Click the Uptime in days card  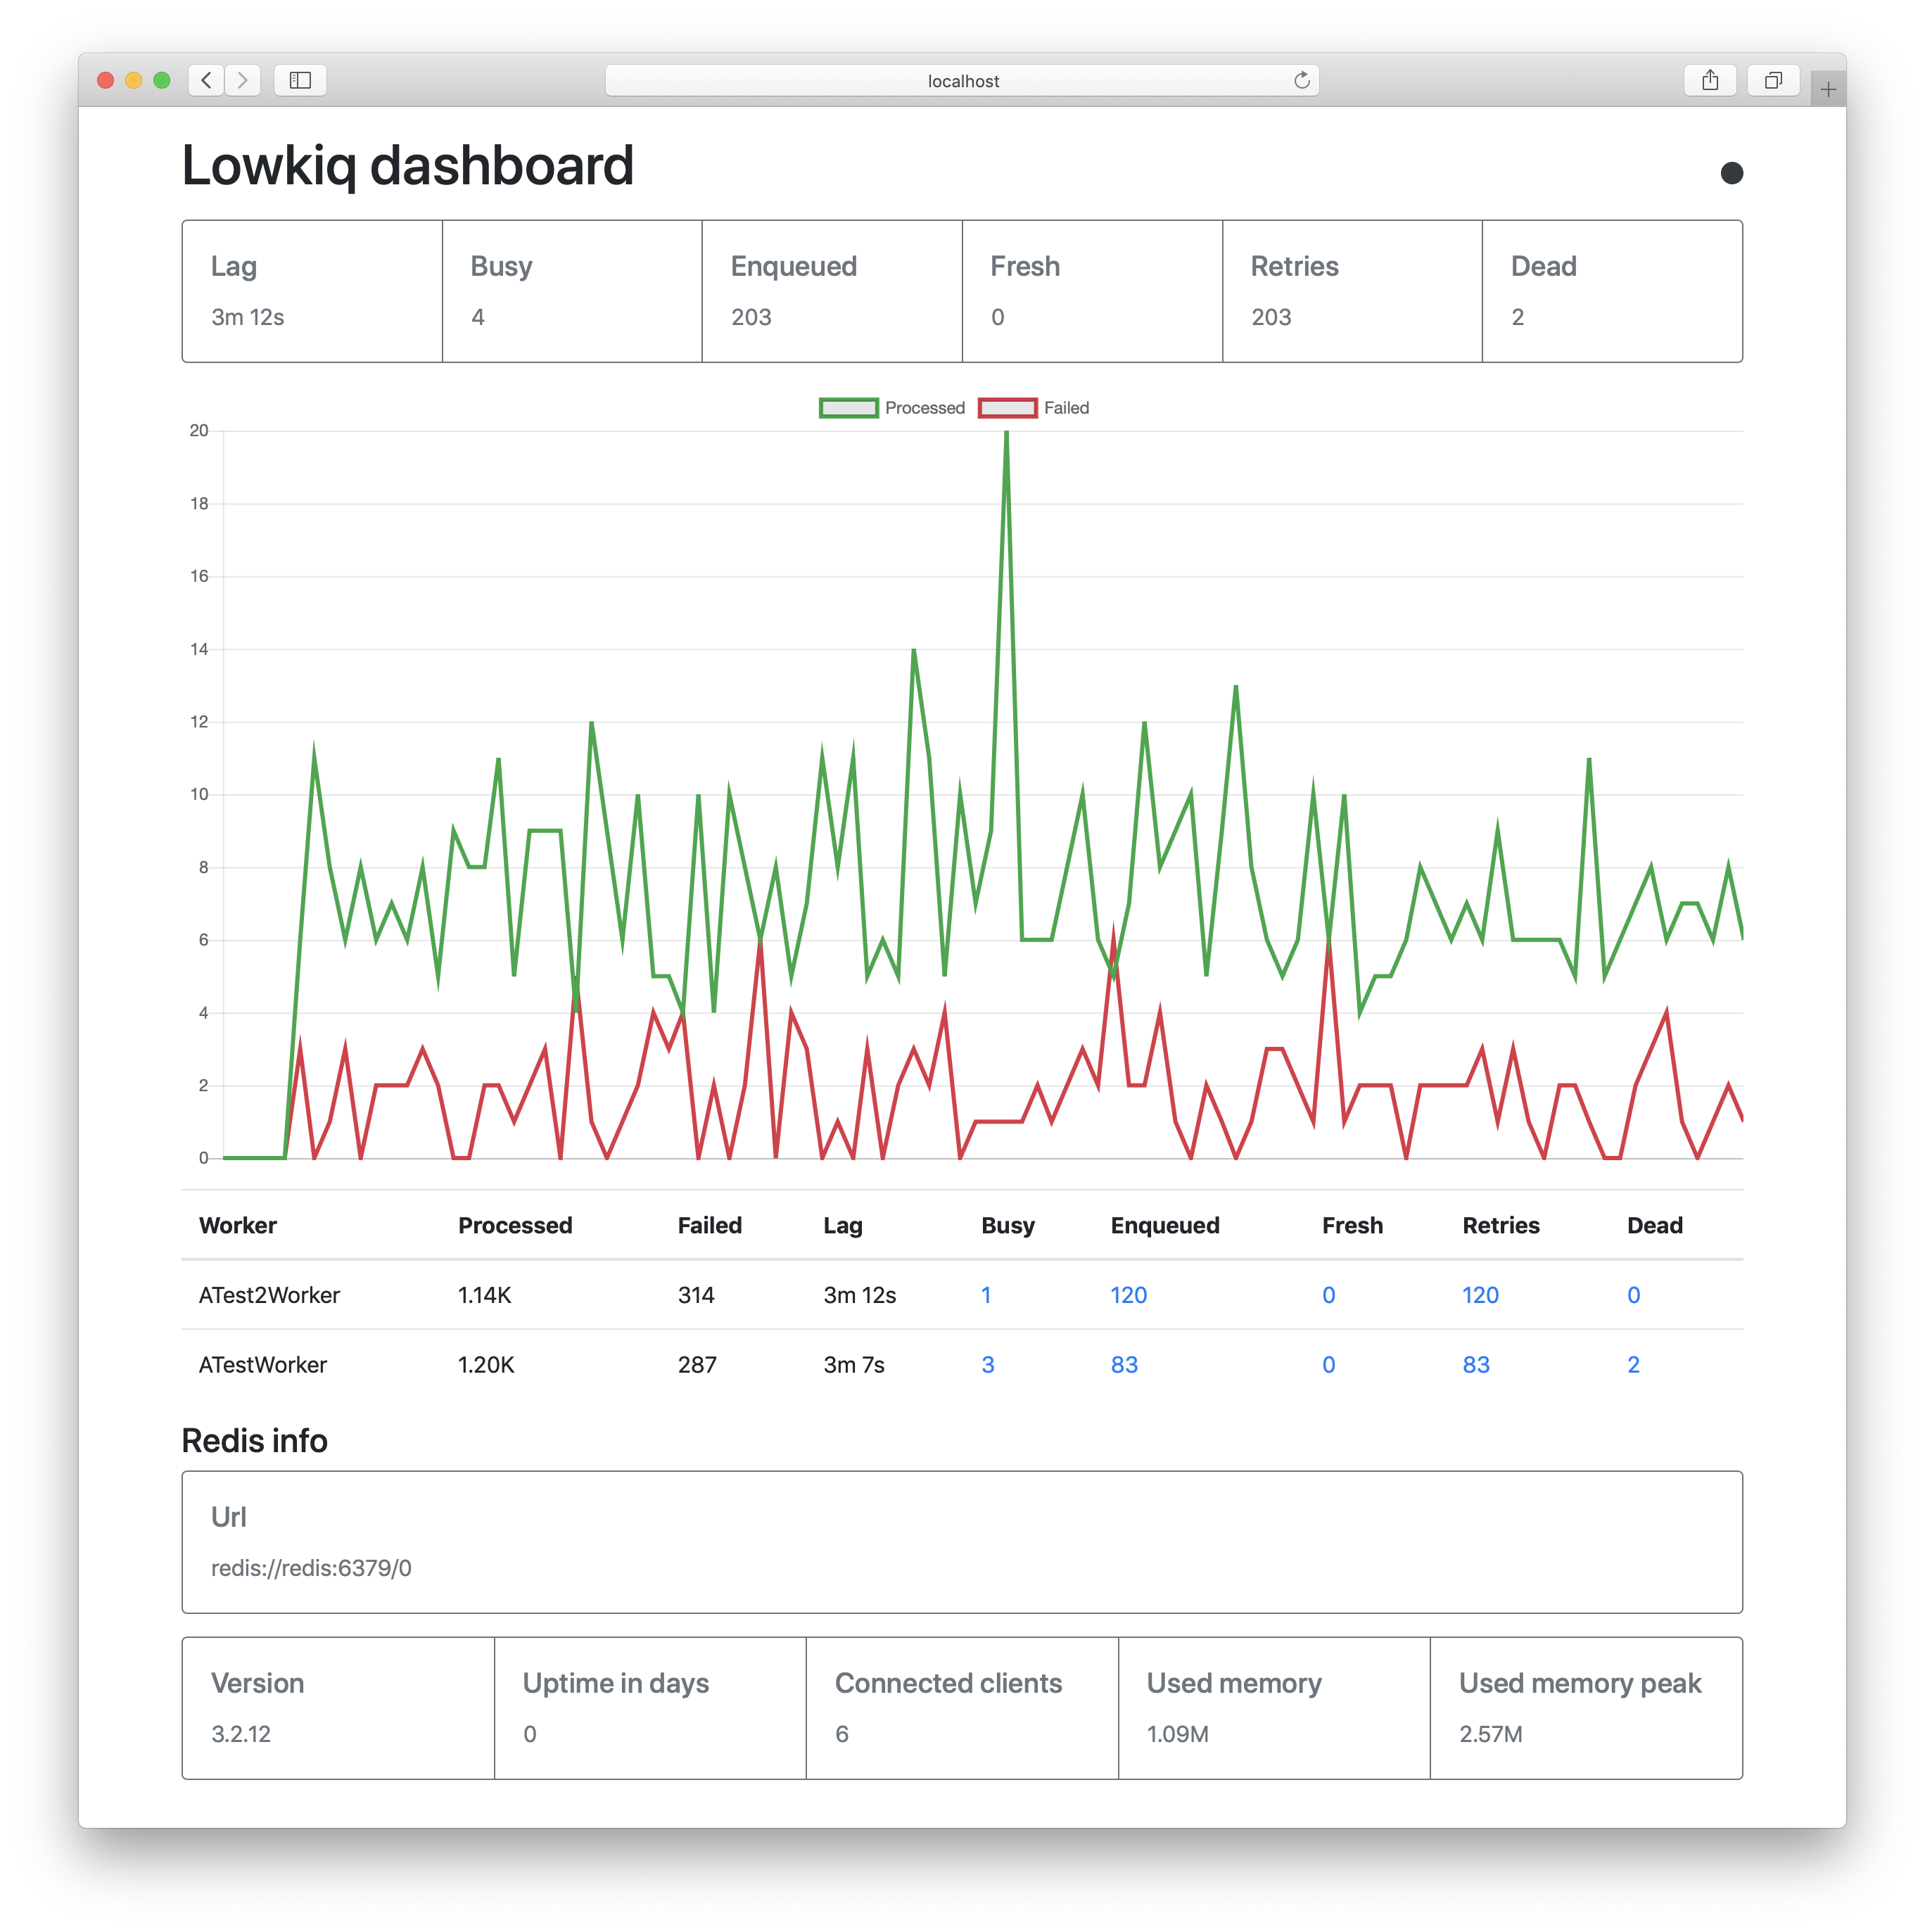(650, 1708)
